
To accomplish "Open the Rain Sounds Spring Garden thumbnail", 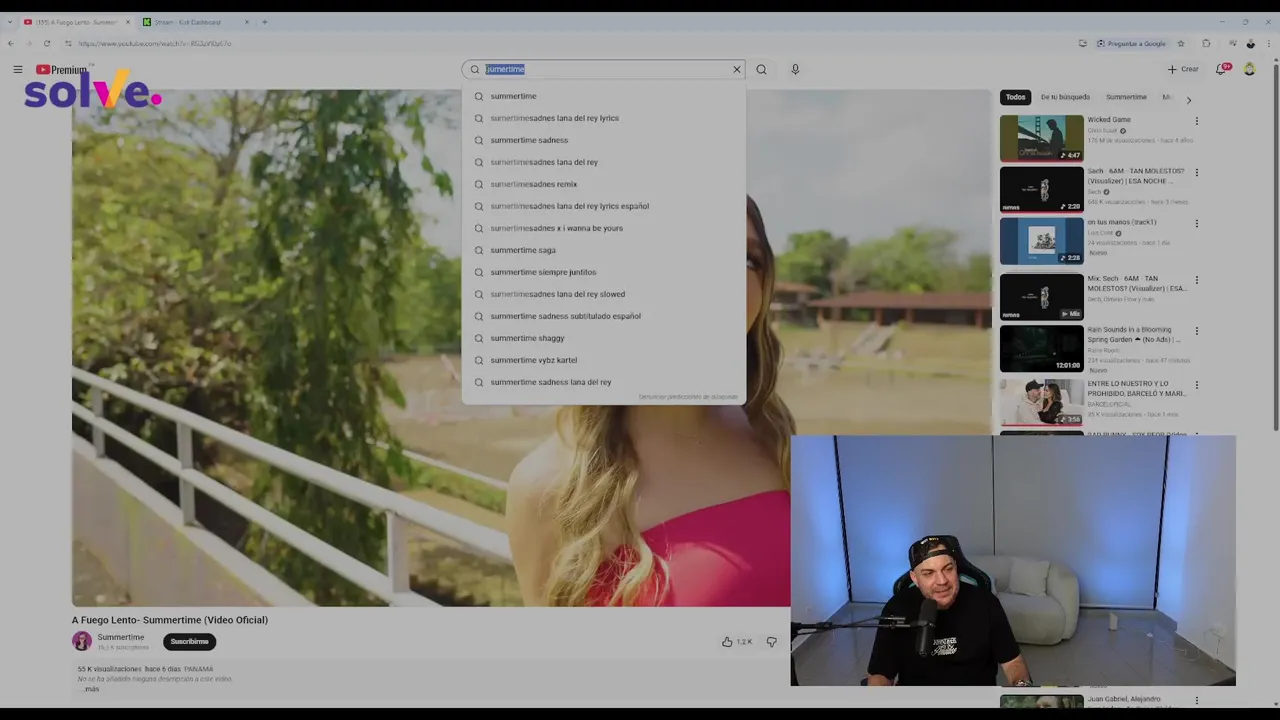I will coord(1041,348).
